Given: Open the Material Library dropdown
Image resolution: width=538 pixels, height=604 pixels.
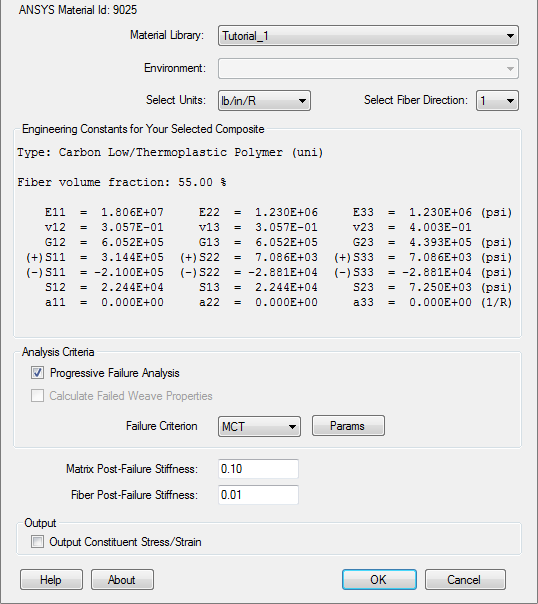Looking at the screenshot, I should (368, 36).
